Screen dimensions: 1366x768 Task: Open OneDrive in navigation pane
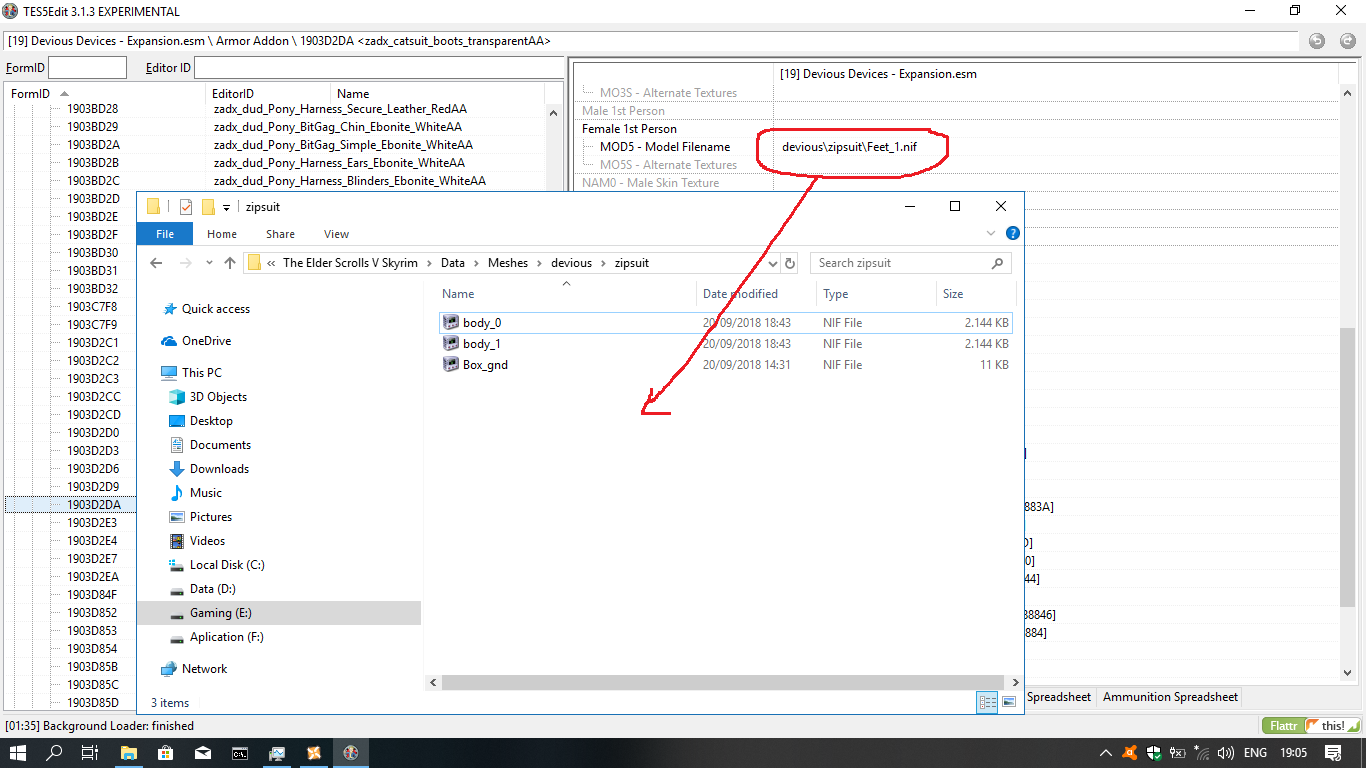click(x=206, y=341)
